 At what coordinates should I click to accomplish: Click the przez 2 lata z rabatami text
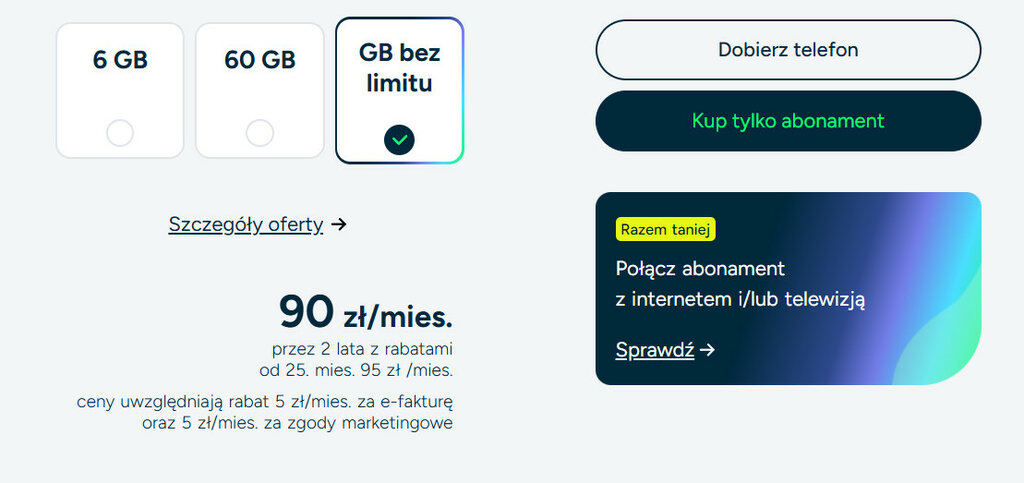[x=362, y=349]
